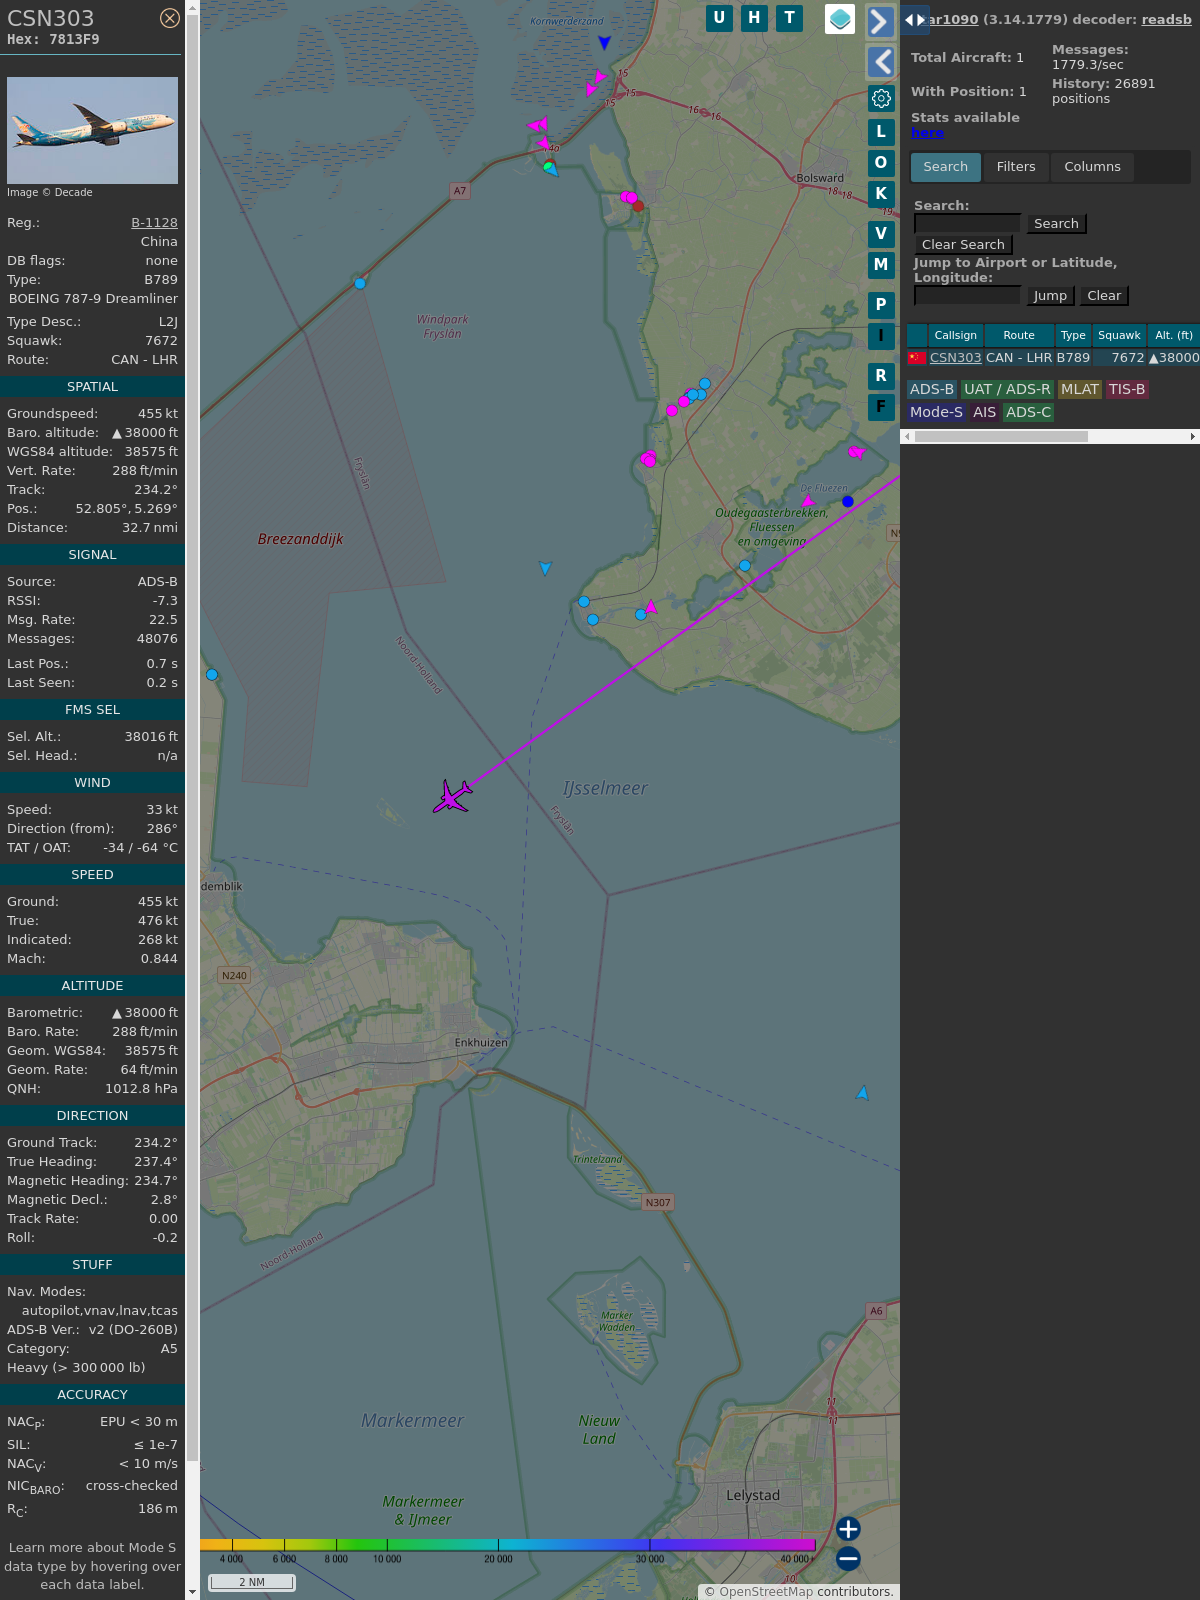The height and width of the screenshot is (1600, 1200).
Task: Click the aircraft photo thumbnail
Action: 92,130
